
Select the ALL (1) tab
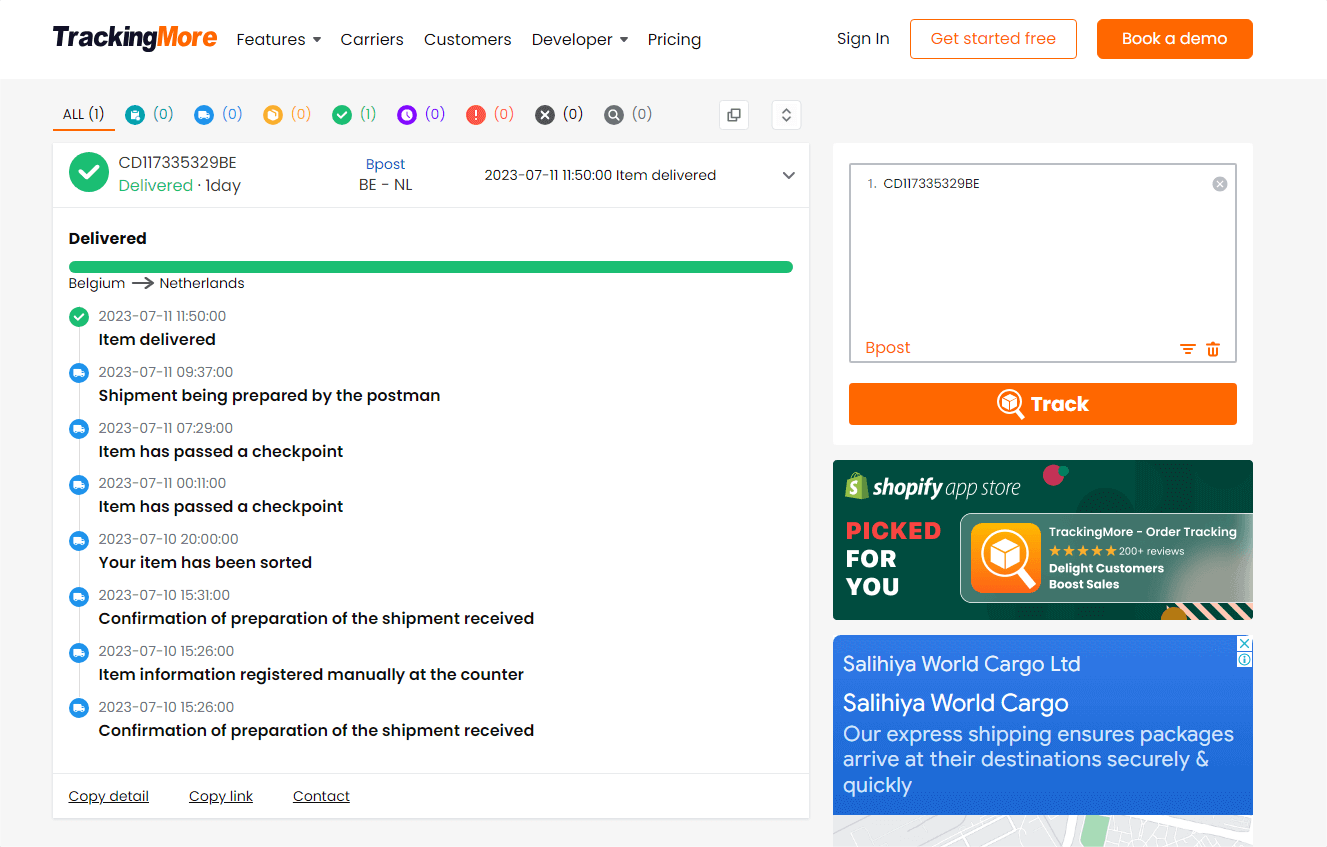coord(83,115)
